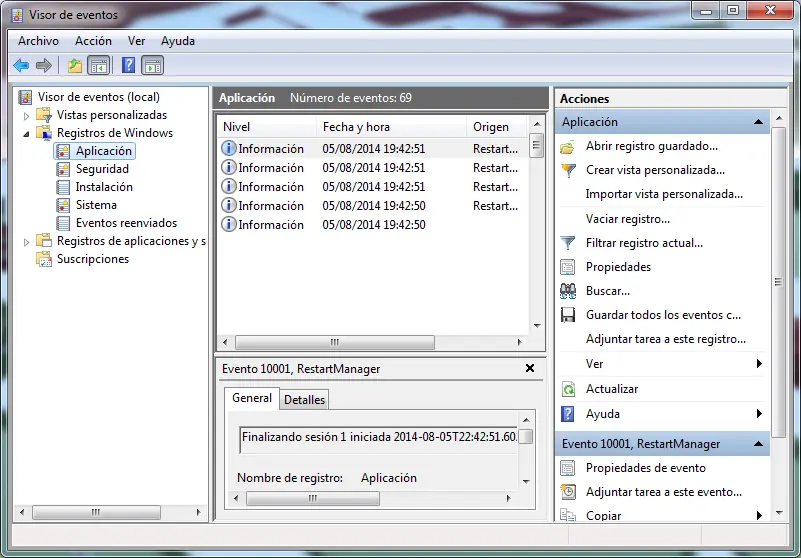Click Crear vista personalizada action
801x558 pixels.
pos(655,170)
